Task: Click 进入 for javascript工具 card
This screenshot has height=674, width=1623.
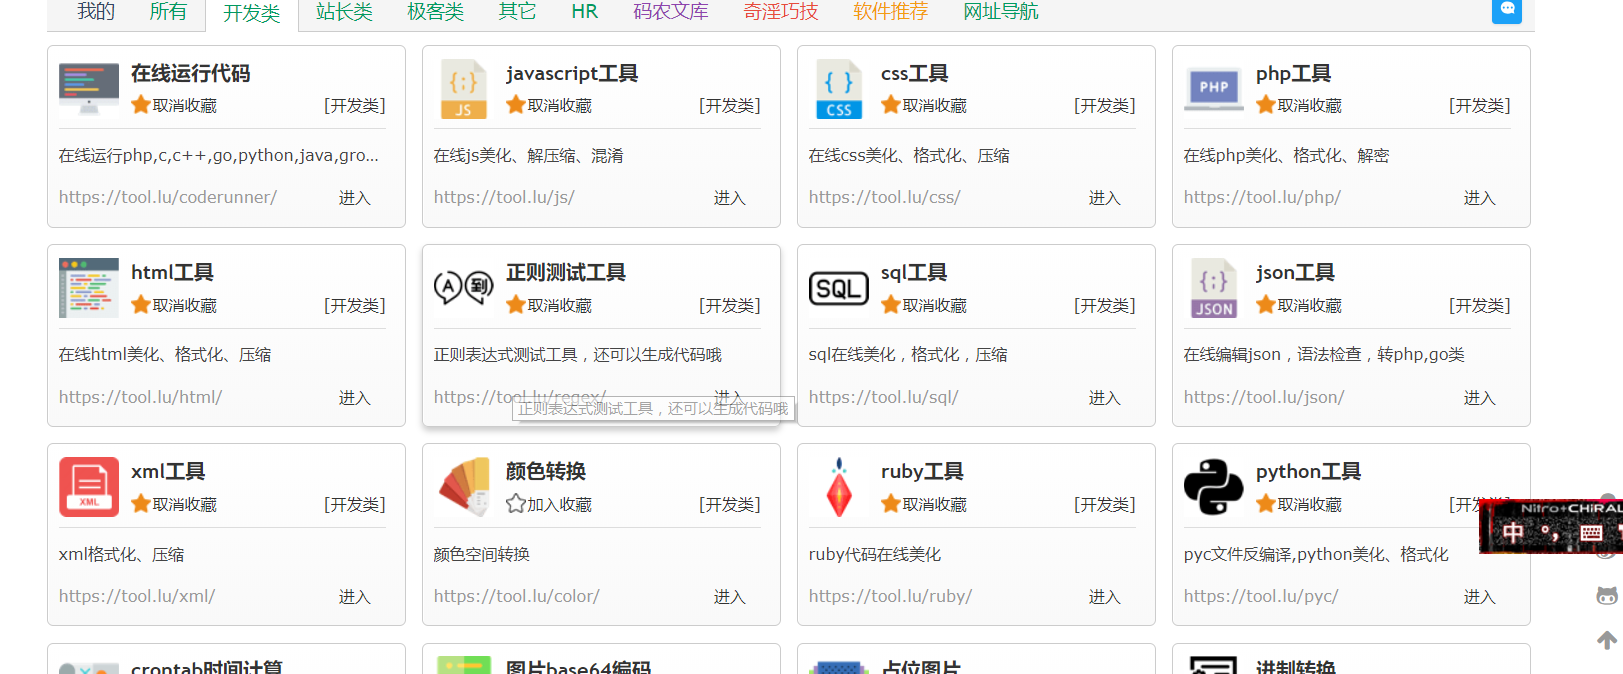Action: point(729,198)
